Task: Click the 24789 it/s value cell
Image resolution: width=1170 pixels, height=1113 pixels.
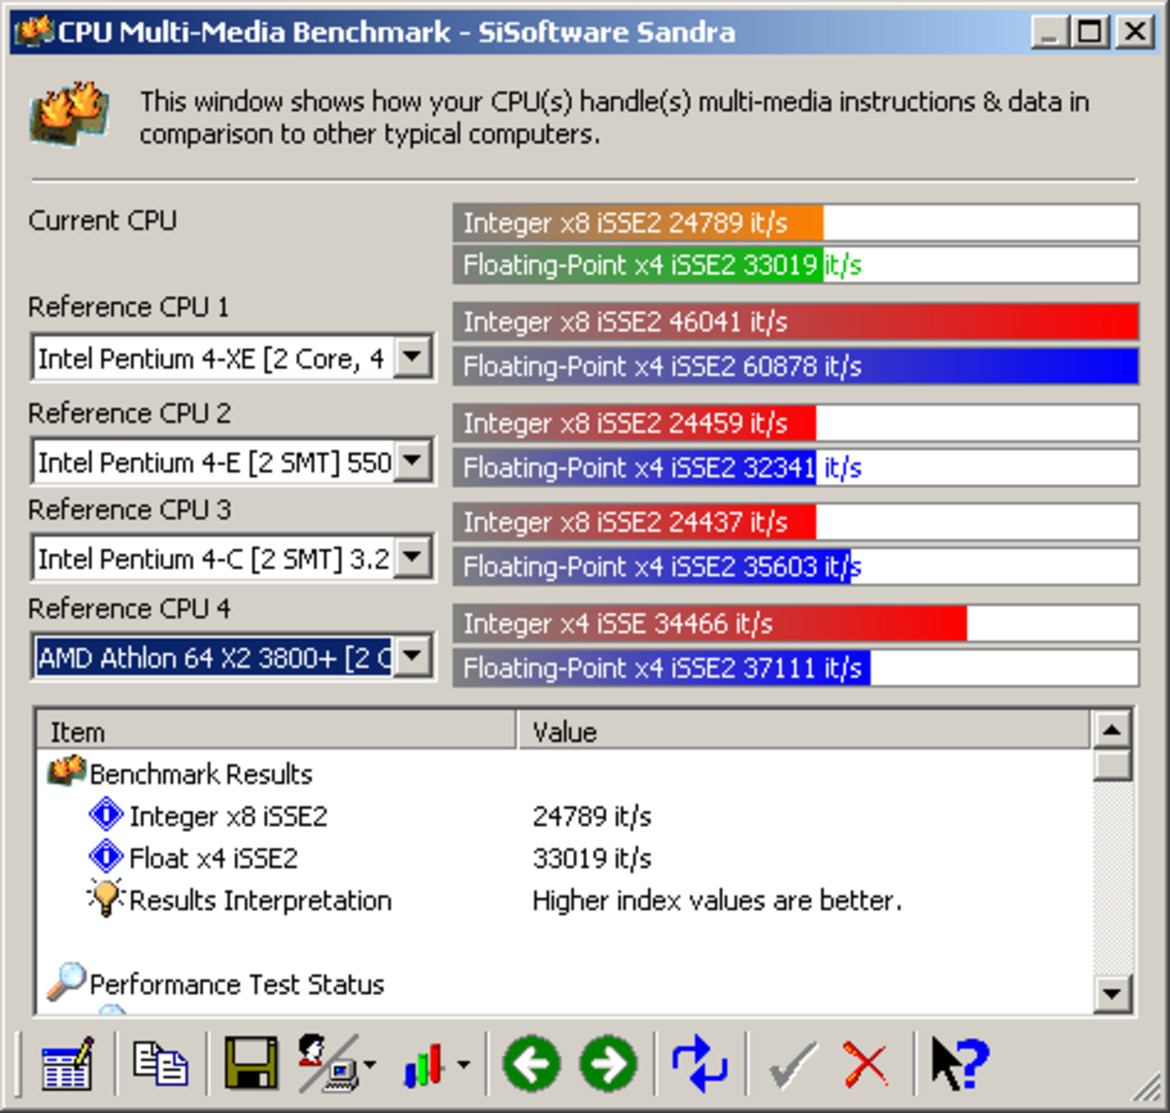Action: (592, 816)
